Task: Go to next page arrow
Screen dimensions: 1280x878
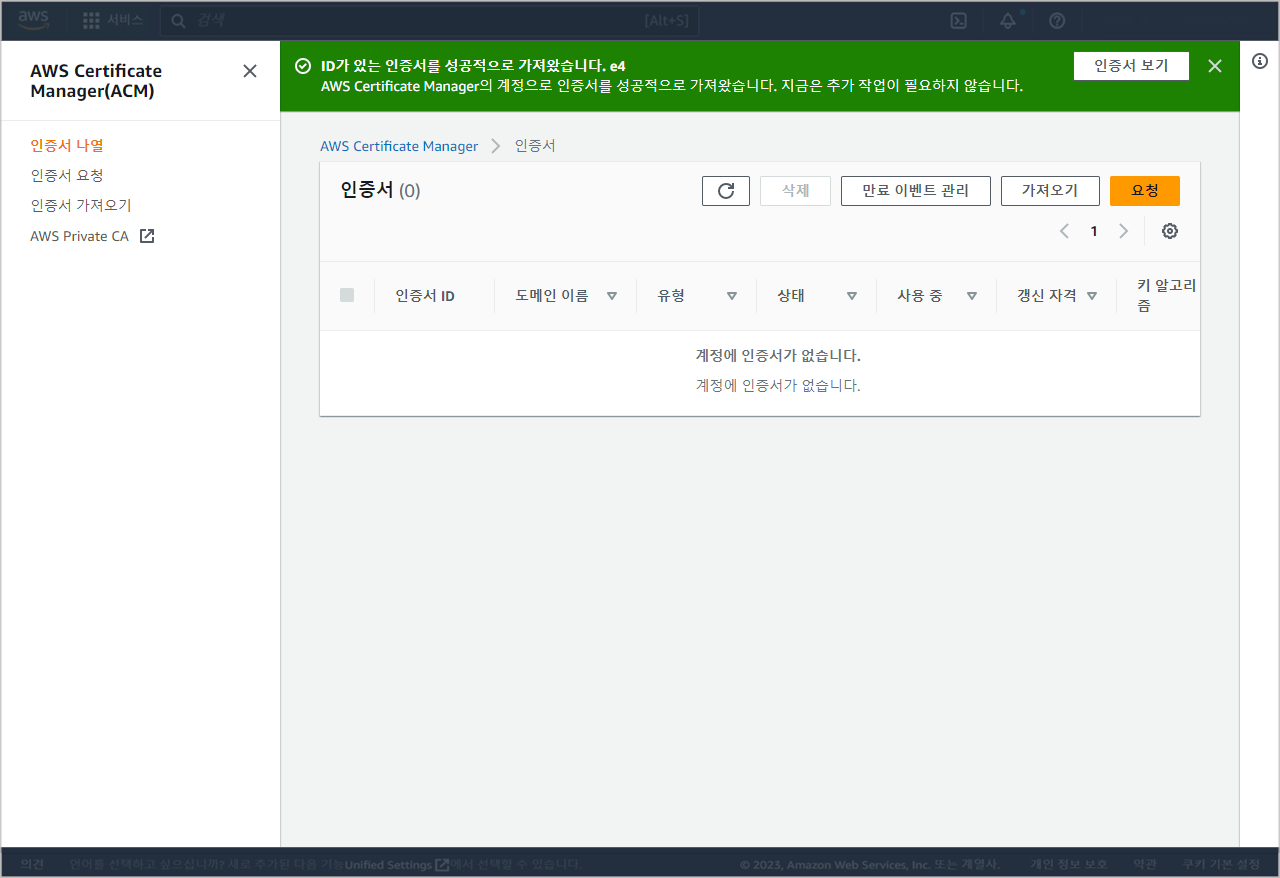Action: pos(1123,231)
